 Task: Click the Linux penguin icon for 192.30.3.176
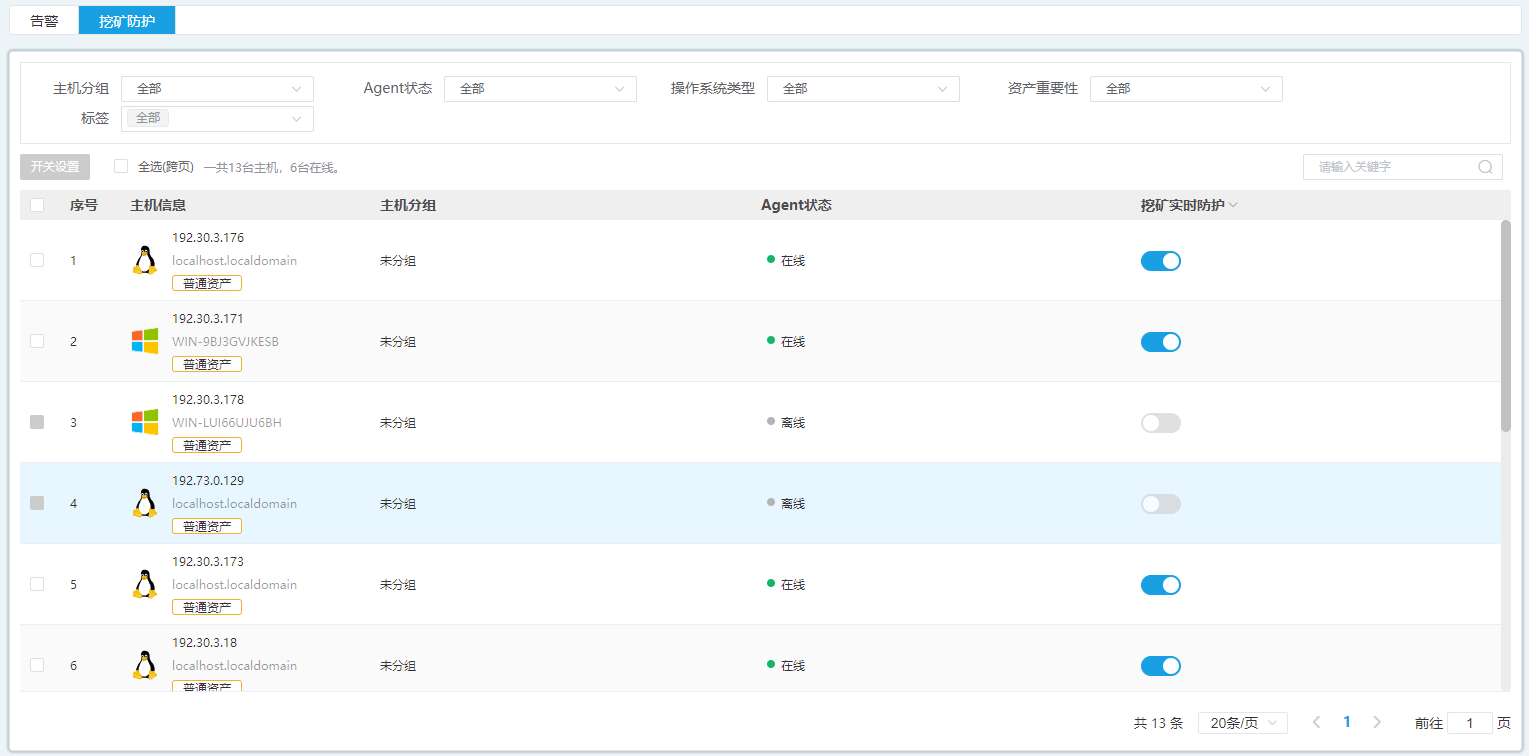pos(145,260)
